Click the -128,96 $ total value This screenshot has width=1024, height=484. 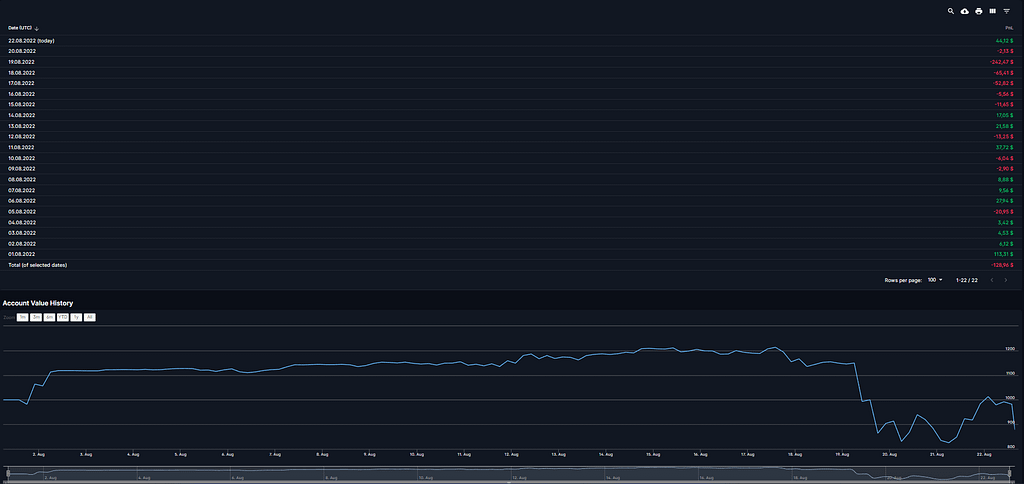1002,265
